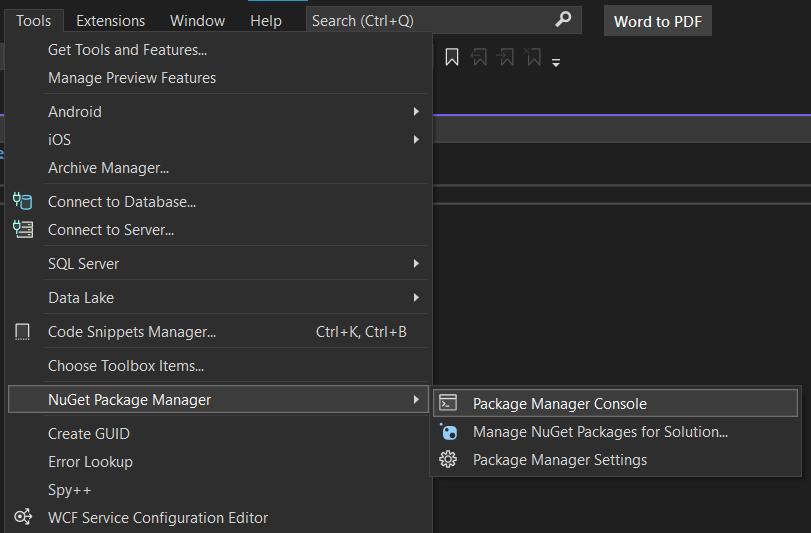
Task: Click SQL Server menu label
Action: pyautogui.click(x=83, y=264)
